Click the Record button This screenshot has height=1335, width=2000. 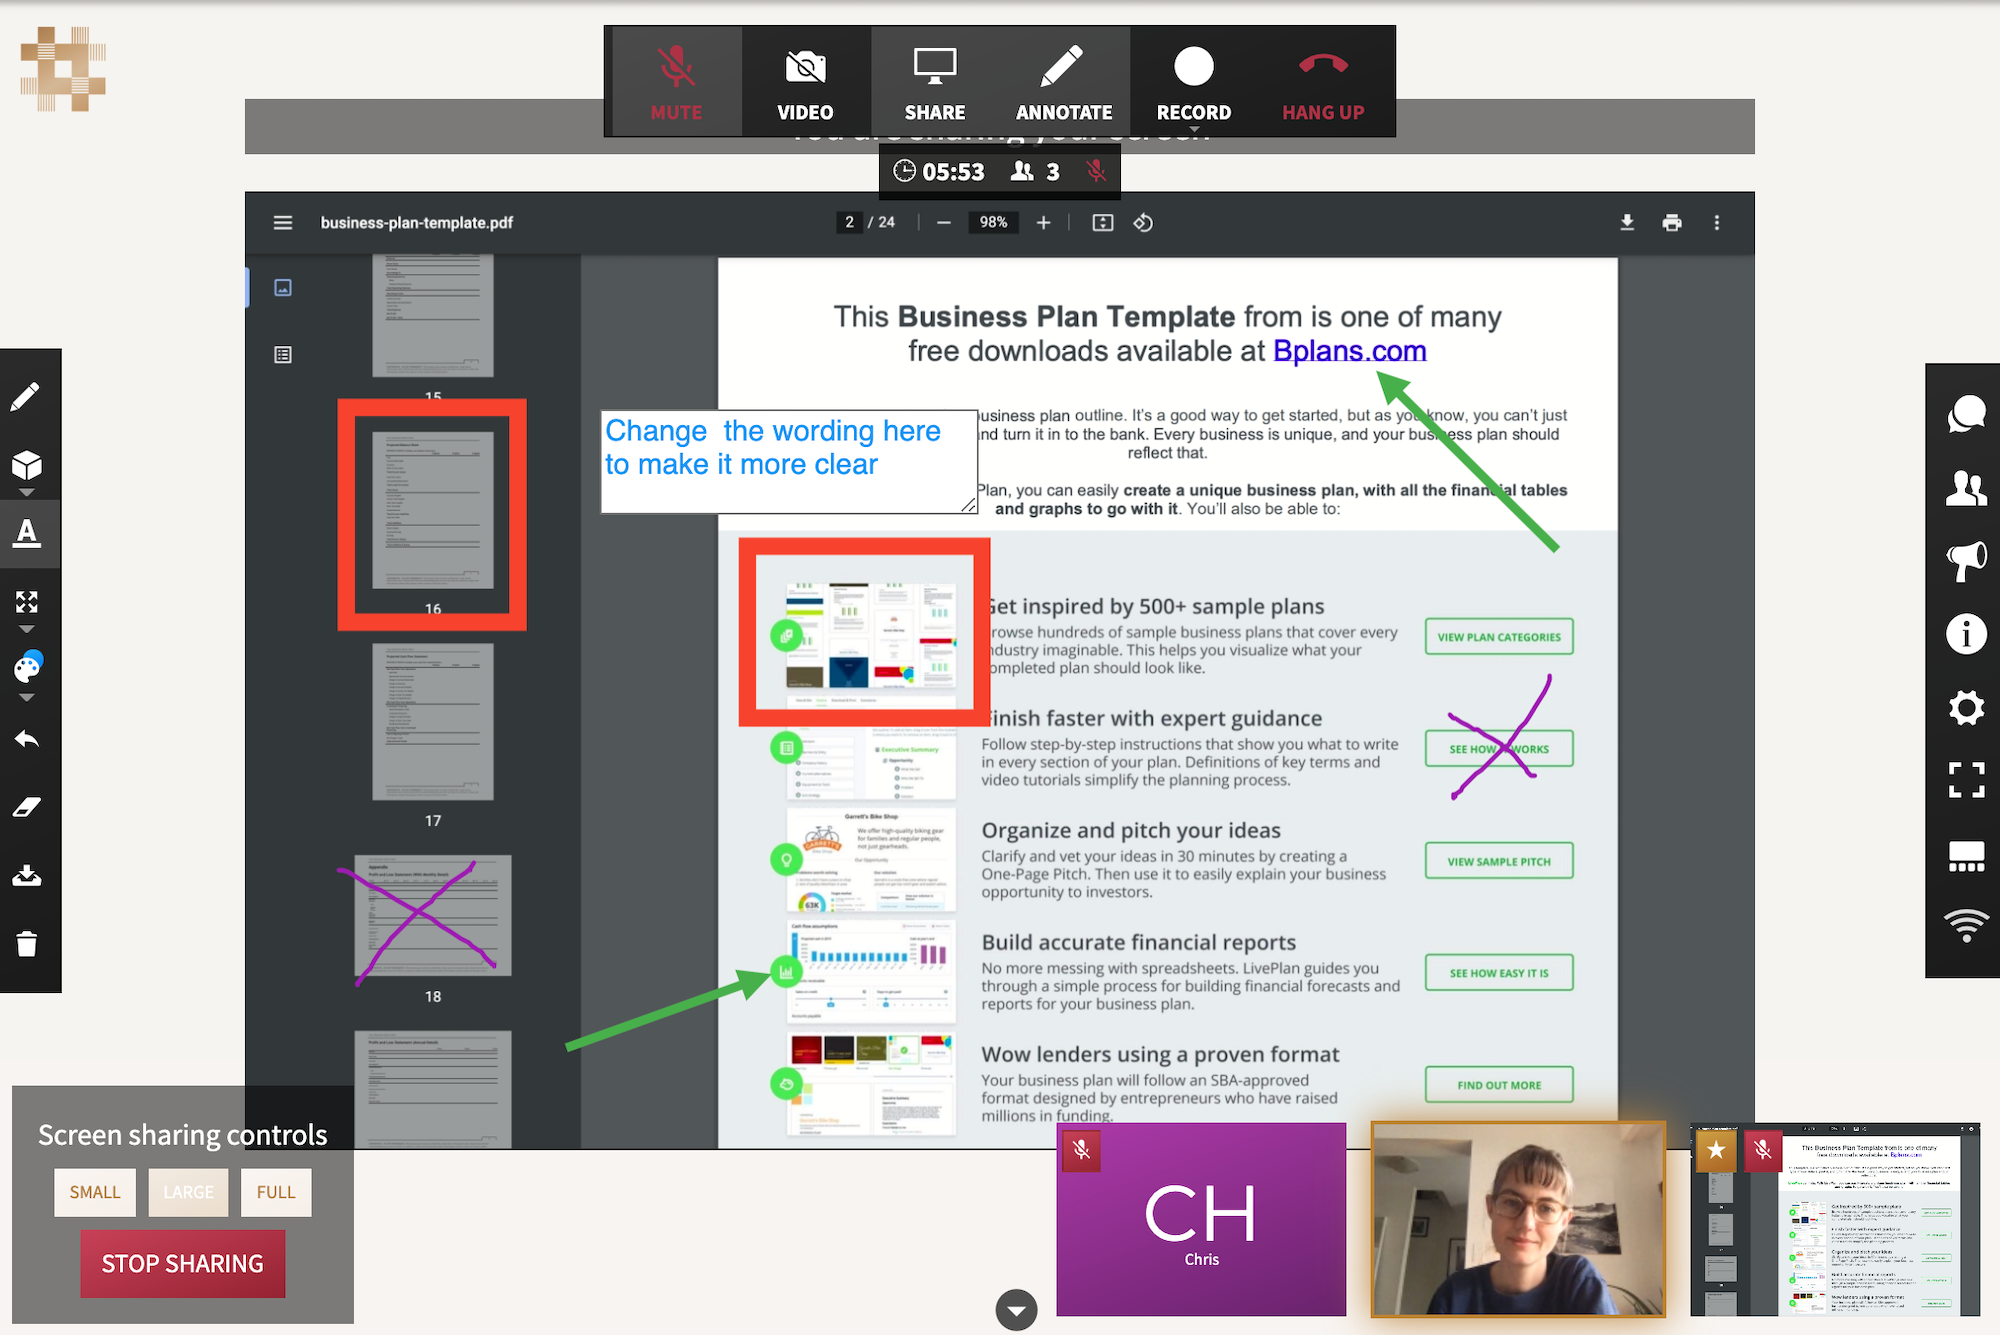(x=1191, y=82)
